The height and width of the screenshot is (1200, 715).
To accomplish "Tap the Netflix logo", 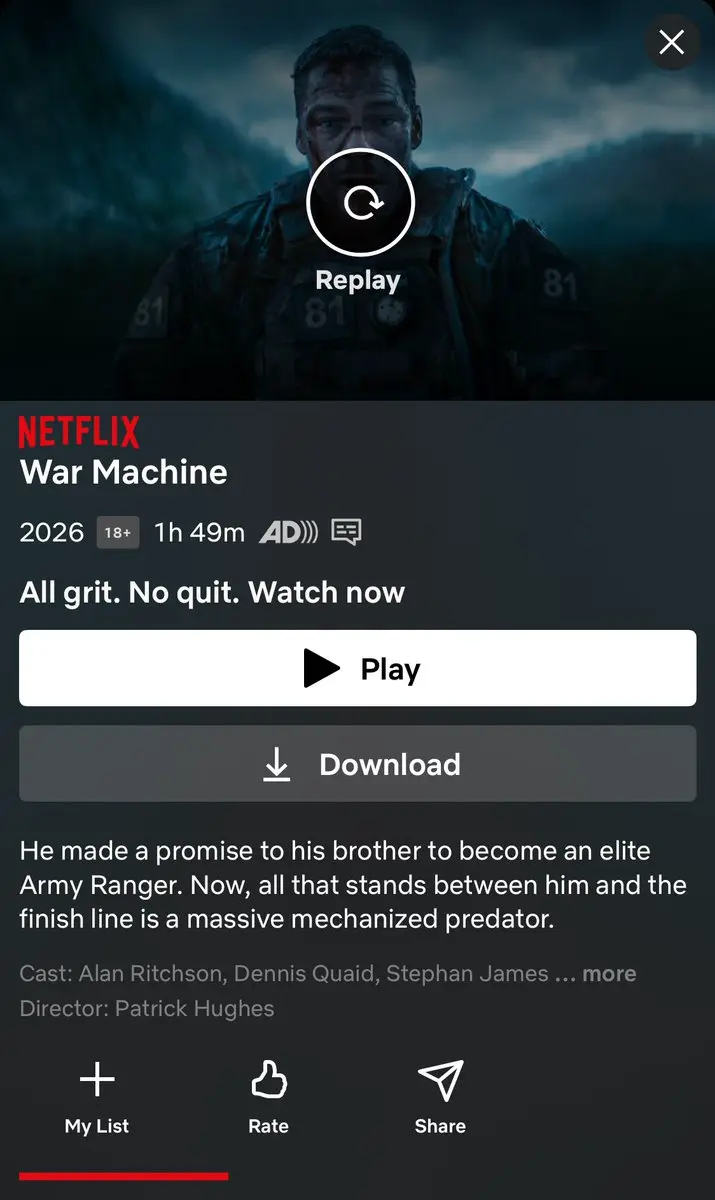I will [79, 432].
